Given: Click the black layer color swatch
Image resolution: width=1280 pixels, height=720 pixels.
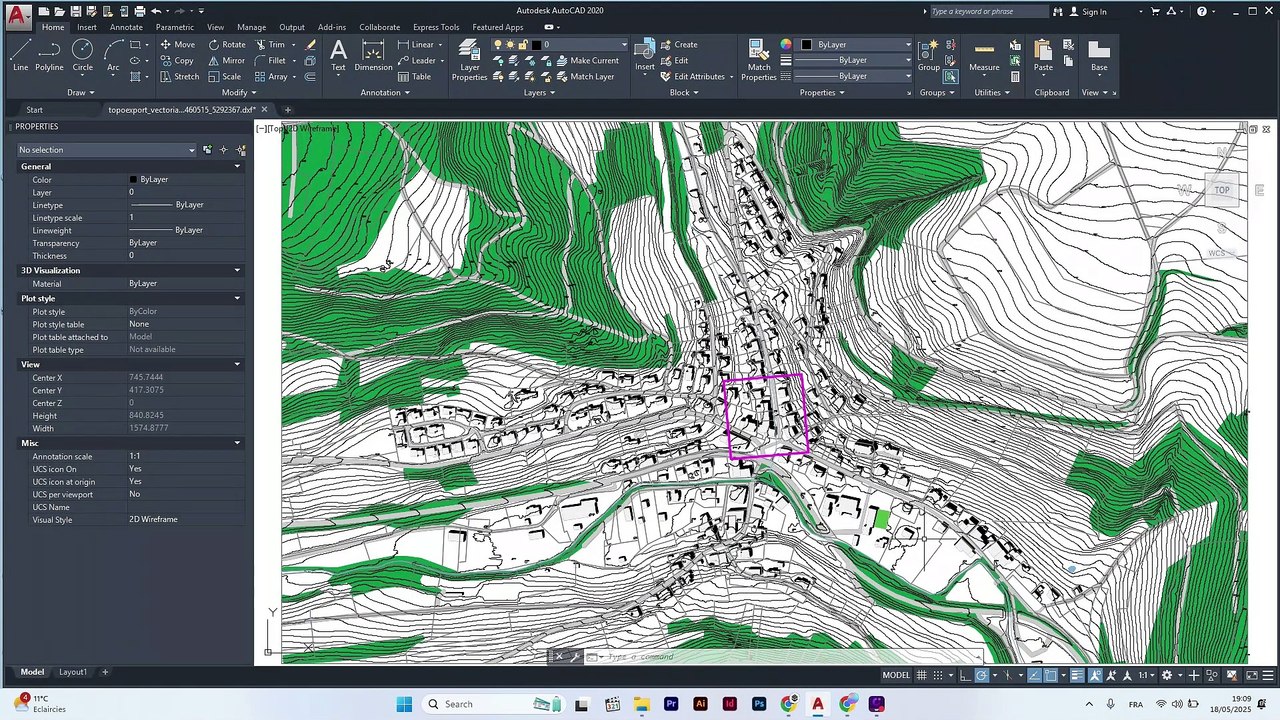Looking at the screenshot, I should pos(536,45).
